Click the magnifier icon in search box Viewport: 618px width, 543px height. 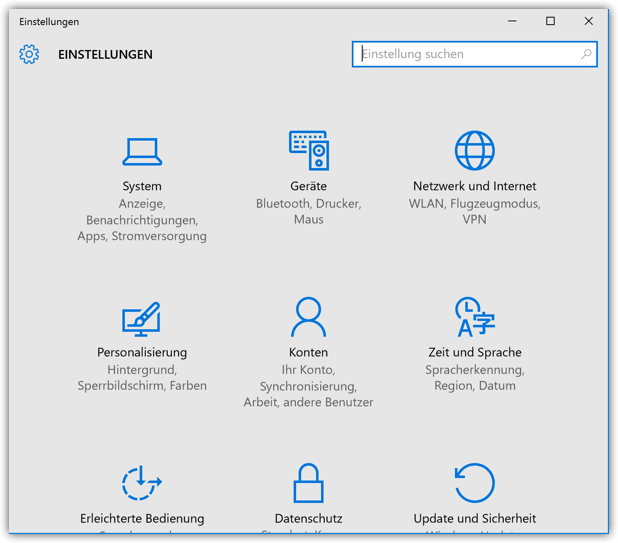click(x=586, y=54)
